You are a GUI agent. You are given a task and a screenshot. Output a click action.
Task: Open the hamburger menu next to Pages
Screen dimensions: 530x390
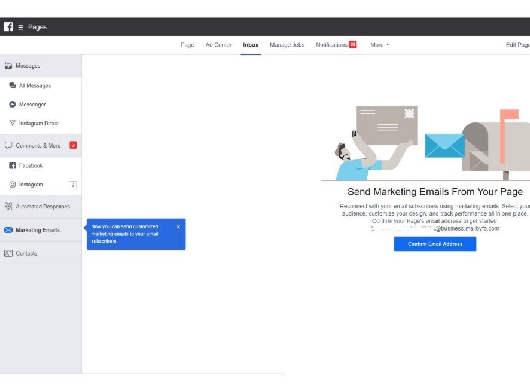[x=21, y=27]
